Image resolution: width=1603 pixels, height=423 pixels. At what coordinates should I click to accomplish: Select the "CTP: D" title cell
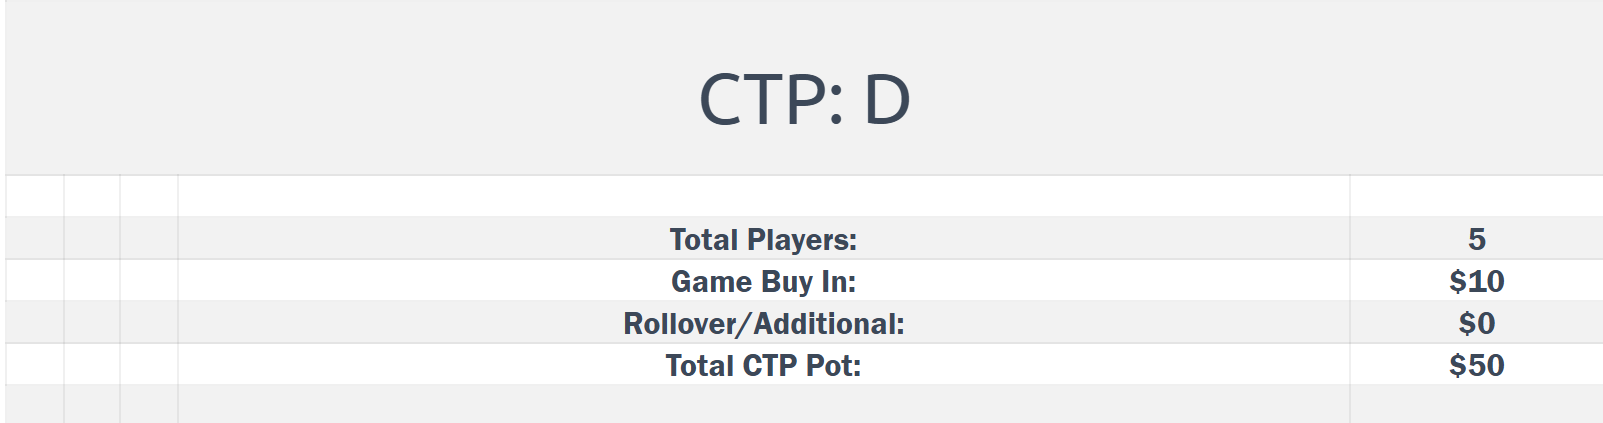coord(804,99)
